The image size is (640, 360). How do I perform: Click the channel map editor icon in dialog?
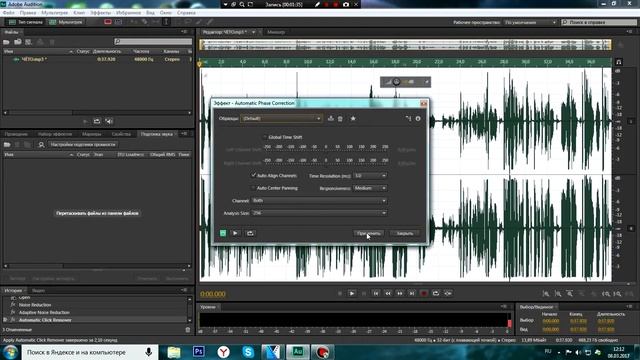409,119
